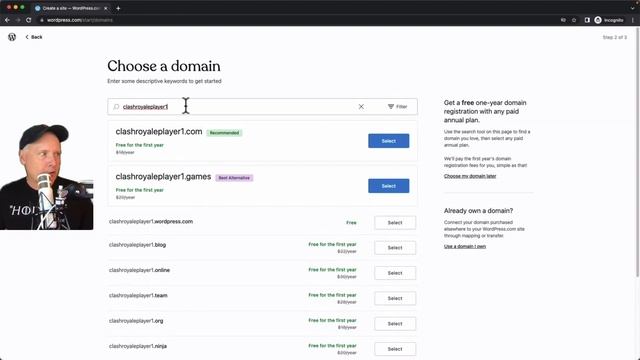Viewport: 640px width, 360px height.
Task: Select the clashroyaleplayer1.blog domain
Action: click(395, 248)
